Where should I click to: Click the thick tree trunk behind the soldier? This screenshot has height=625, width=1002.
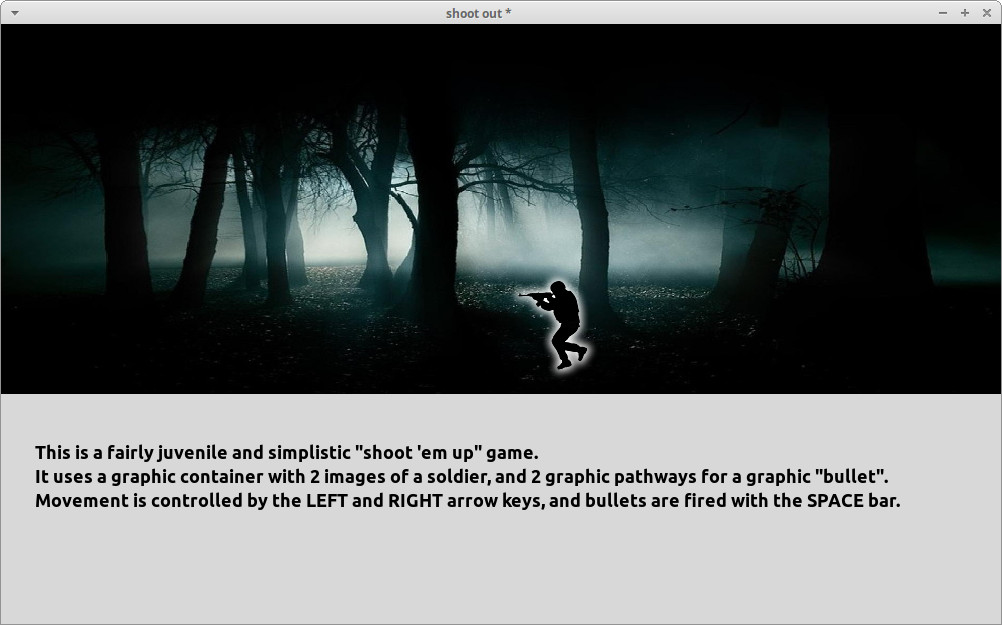(592, 220)
